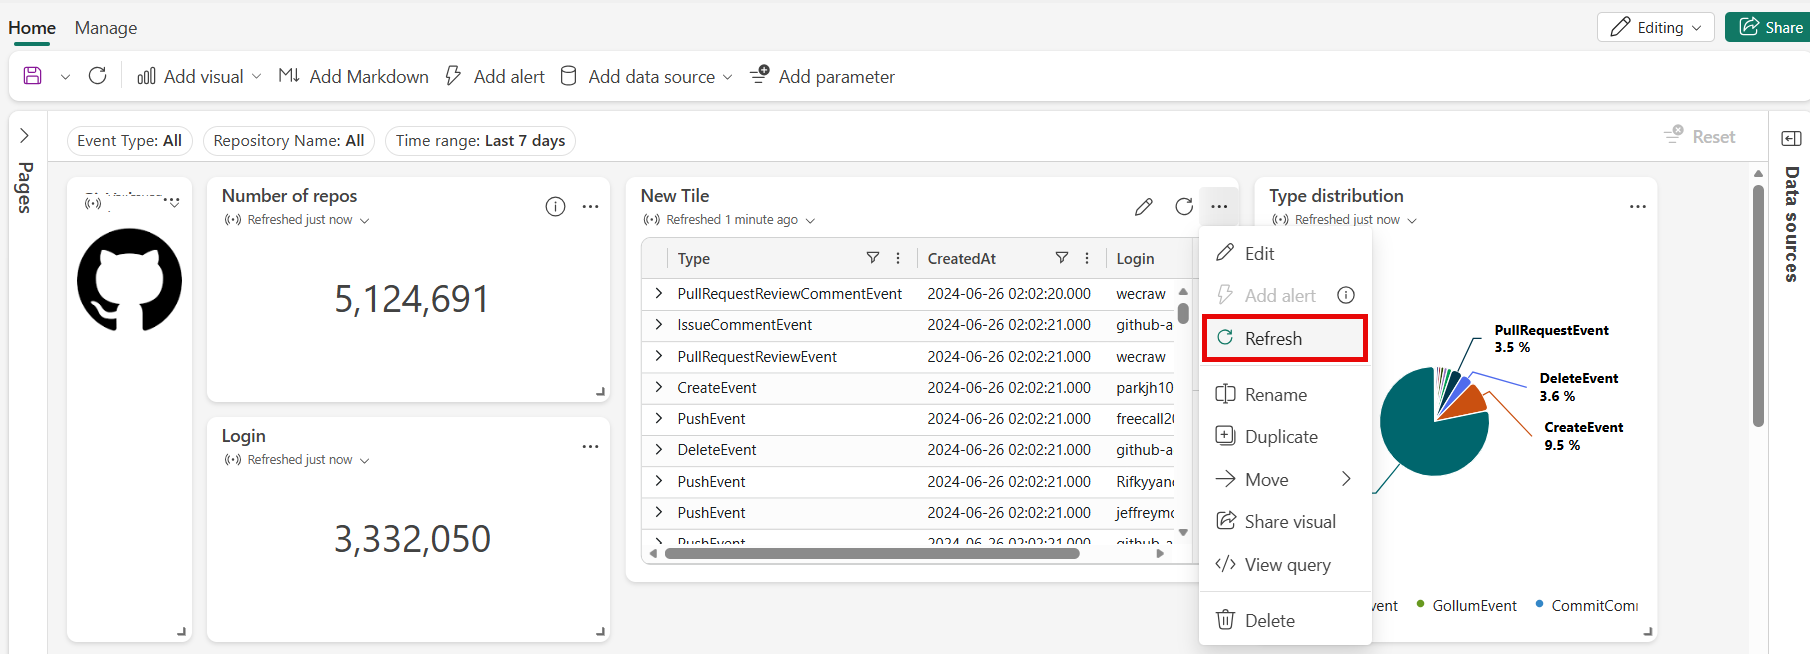Open info icon on Number of repos tile
This screenshot has height=654, width=1810.
[x=555, y=207]
